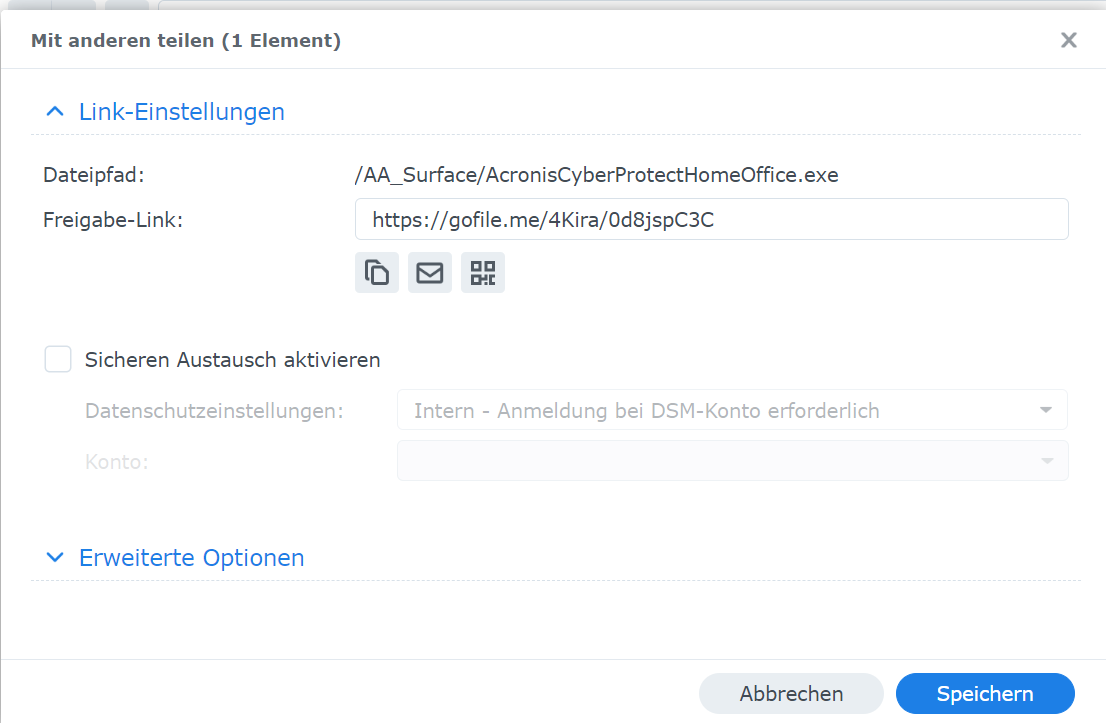Viewport: 1106px width, 723px height.
Task: Click the Link-Einstellungen collapse chevron
Action: pyautogui.click(x=56, y=111)
